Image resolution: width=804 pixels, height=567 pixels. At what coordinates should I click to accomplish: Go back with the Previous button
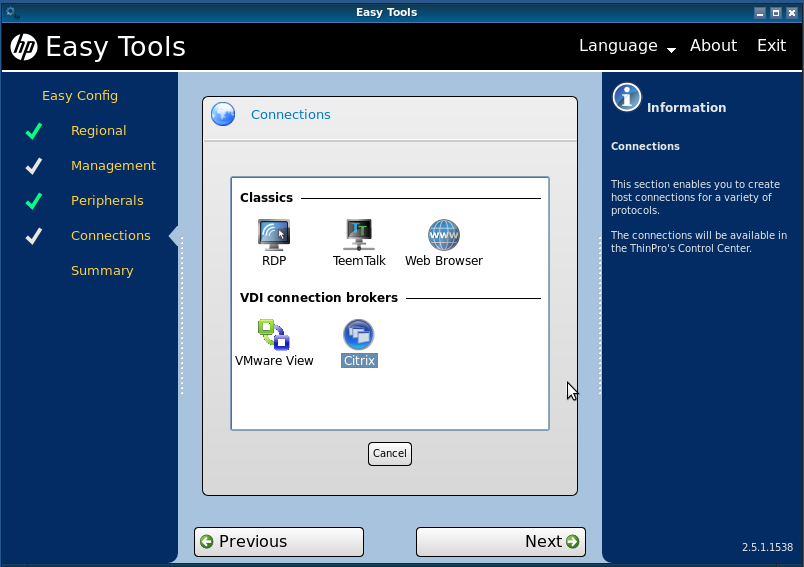click(279, 541)
